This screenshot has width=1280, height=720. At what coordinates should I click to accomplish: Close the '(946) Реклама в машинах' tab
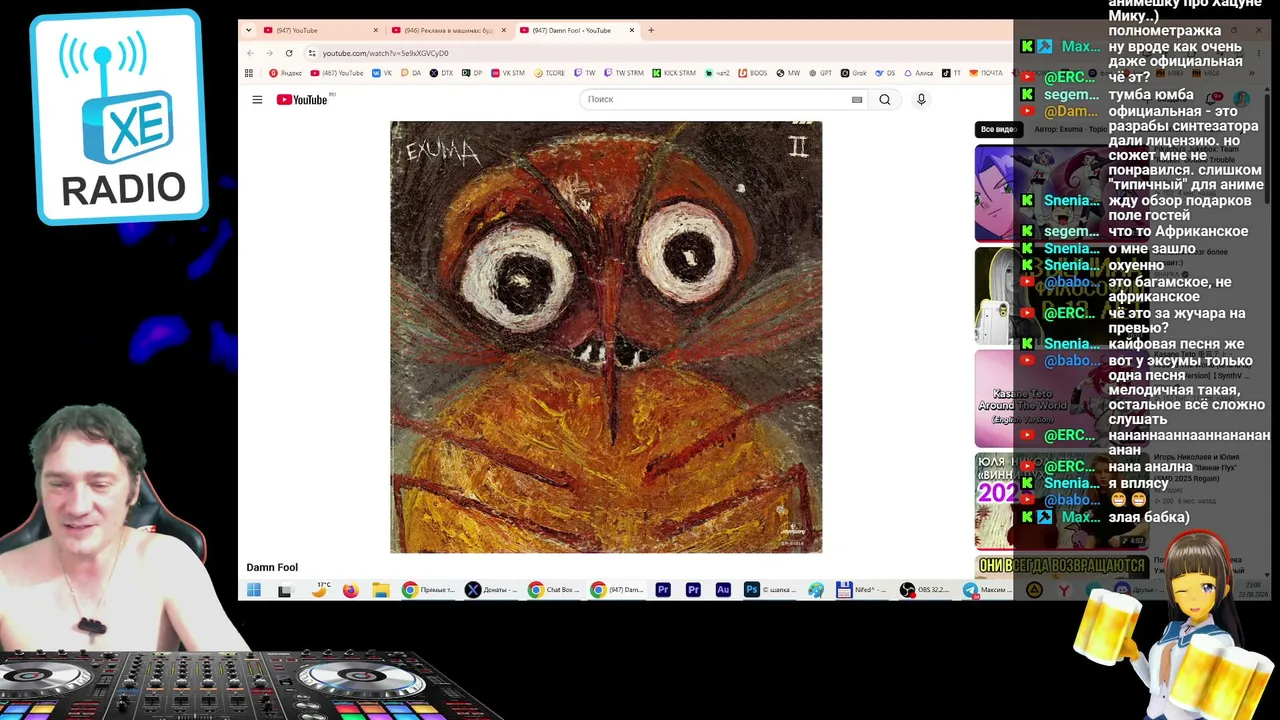click(503, 30)
